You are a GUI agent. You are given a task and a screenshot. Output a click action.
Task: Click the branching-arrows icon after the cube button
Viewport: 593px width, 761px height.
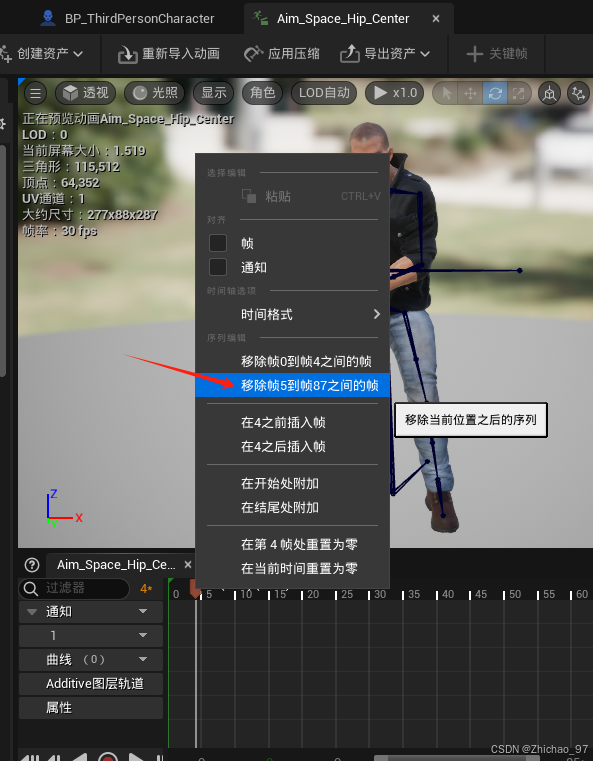click(578, 93)
